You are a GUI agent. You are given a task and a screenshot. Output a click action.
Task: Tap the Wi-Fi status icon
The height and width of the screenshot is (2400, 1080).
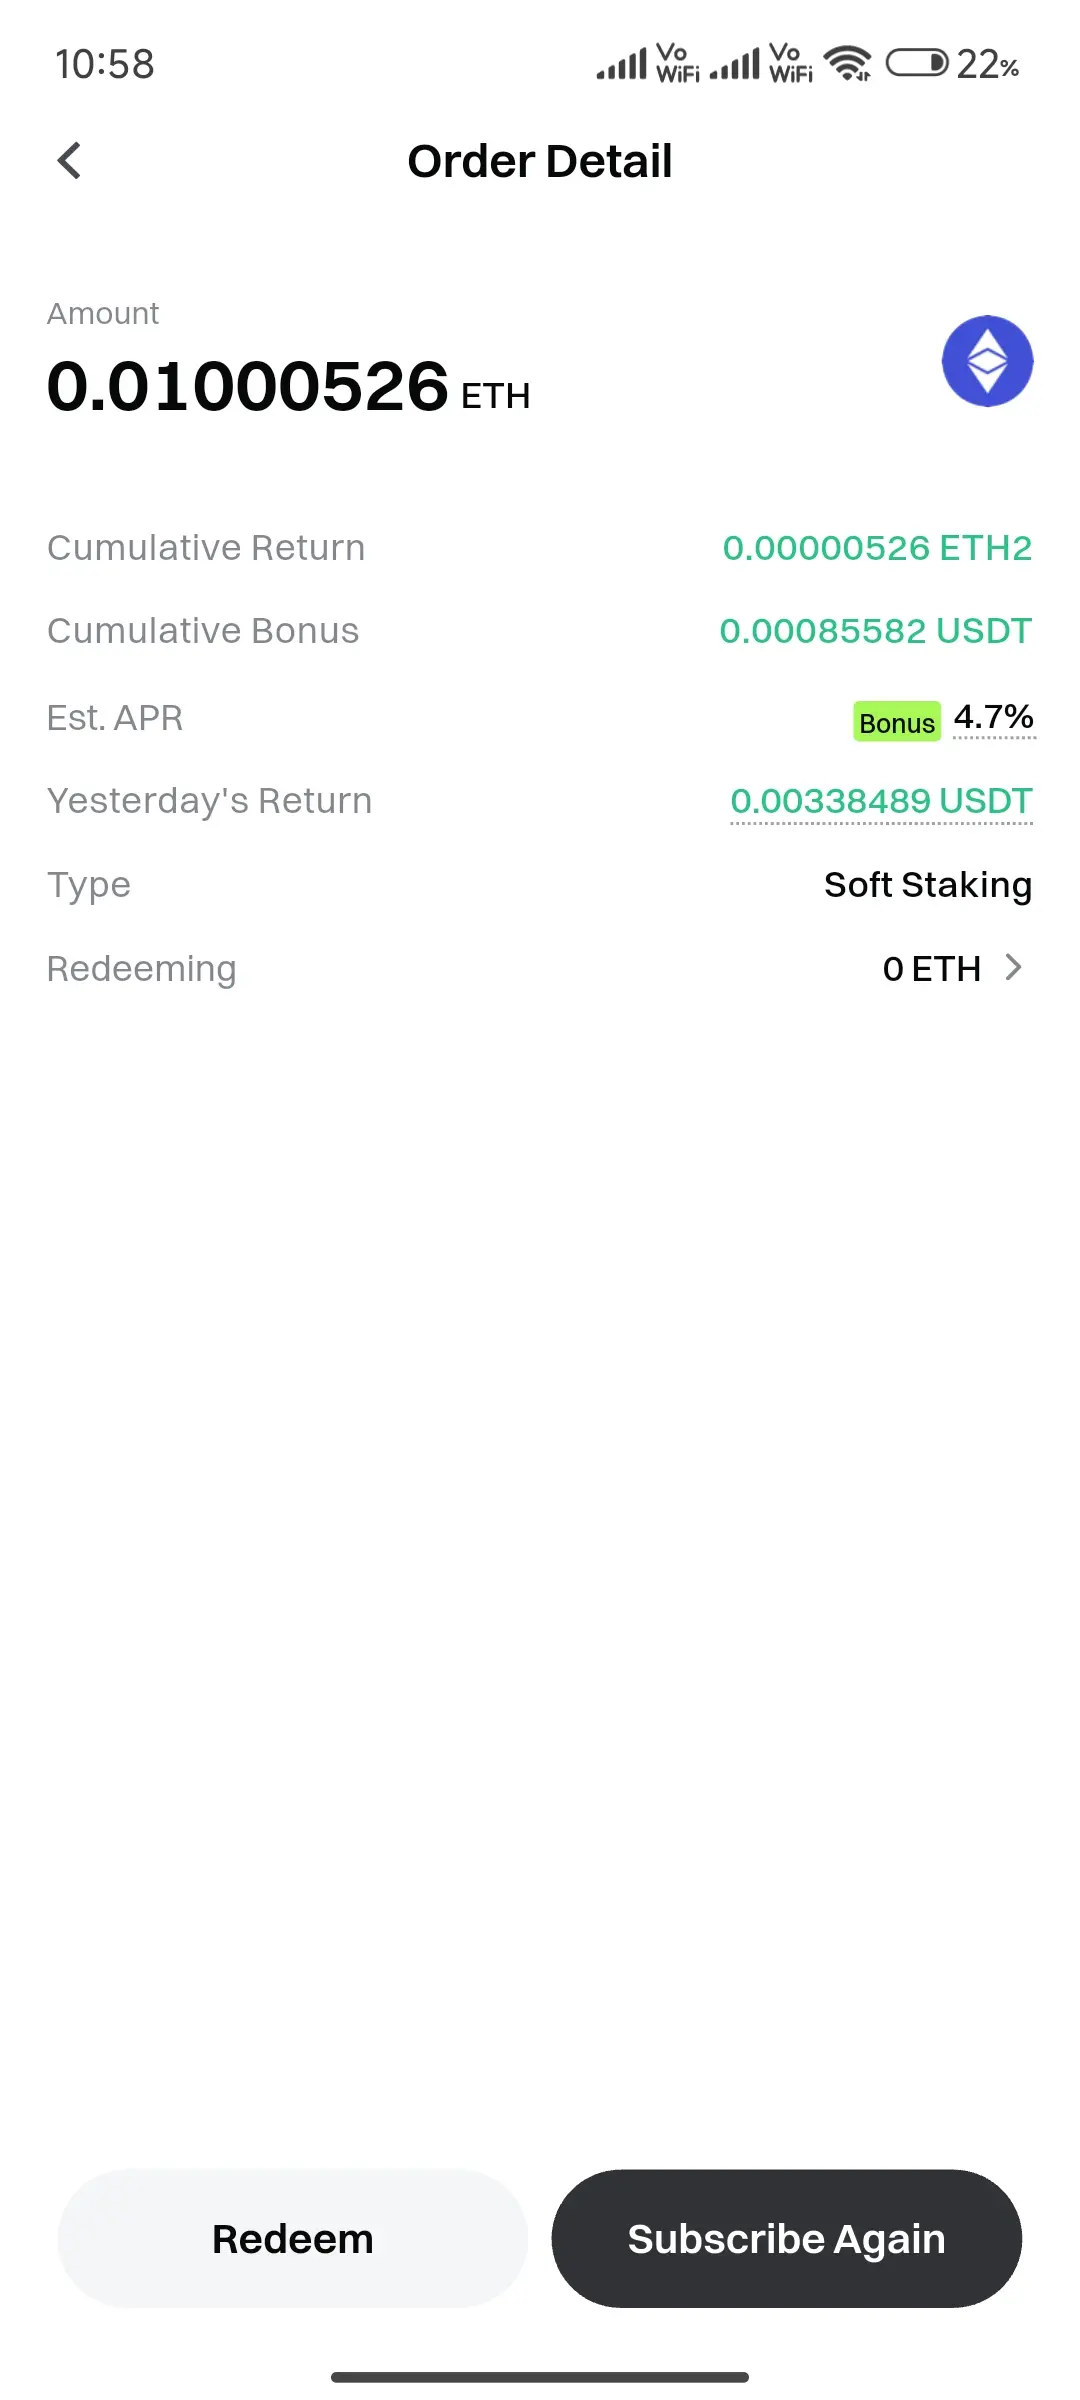click(848, 63)
